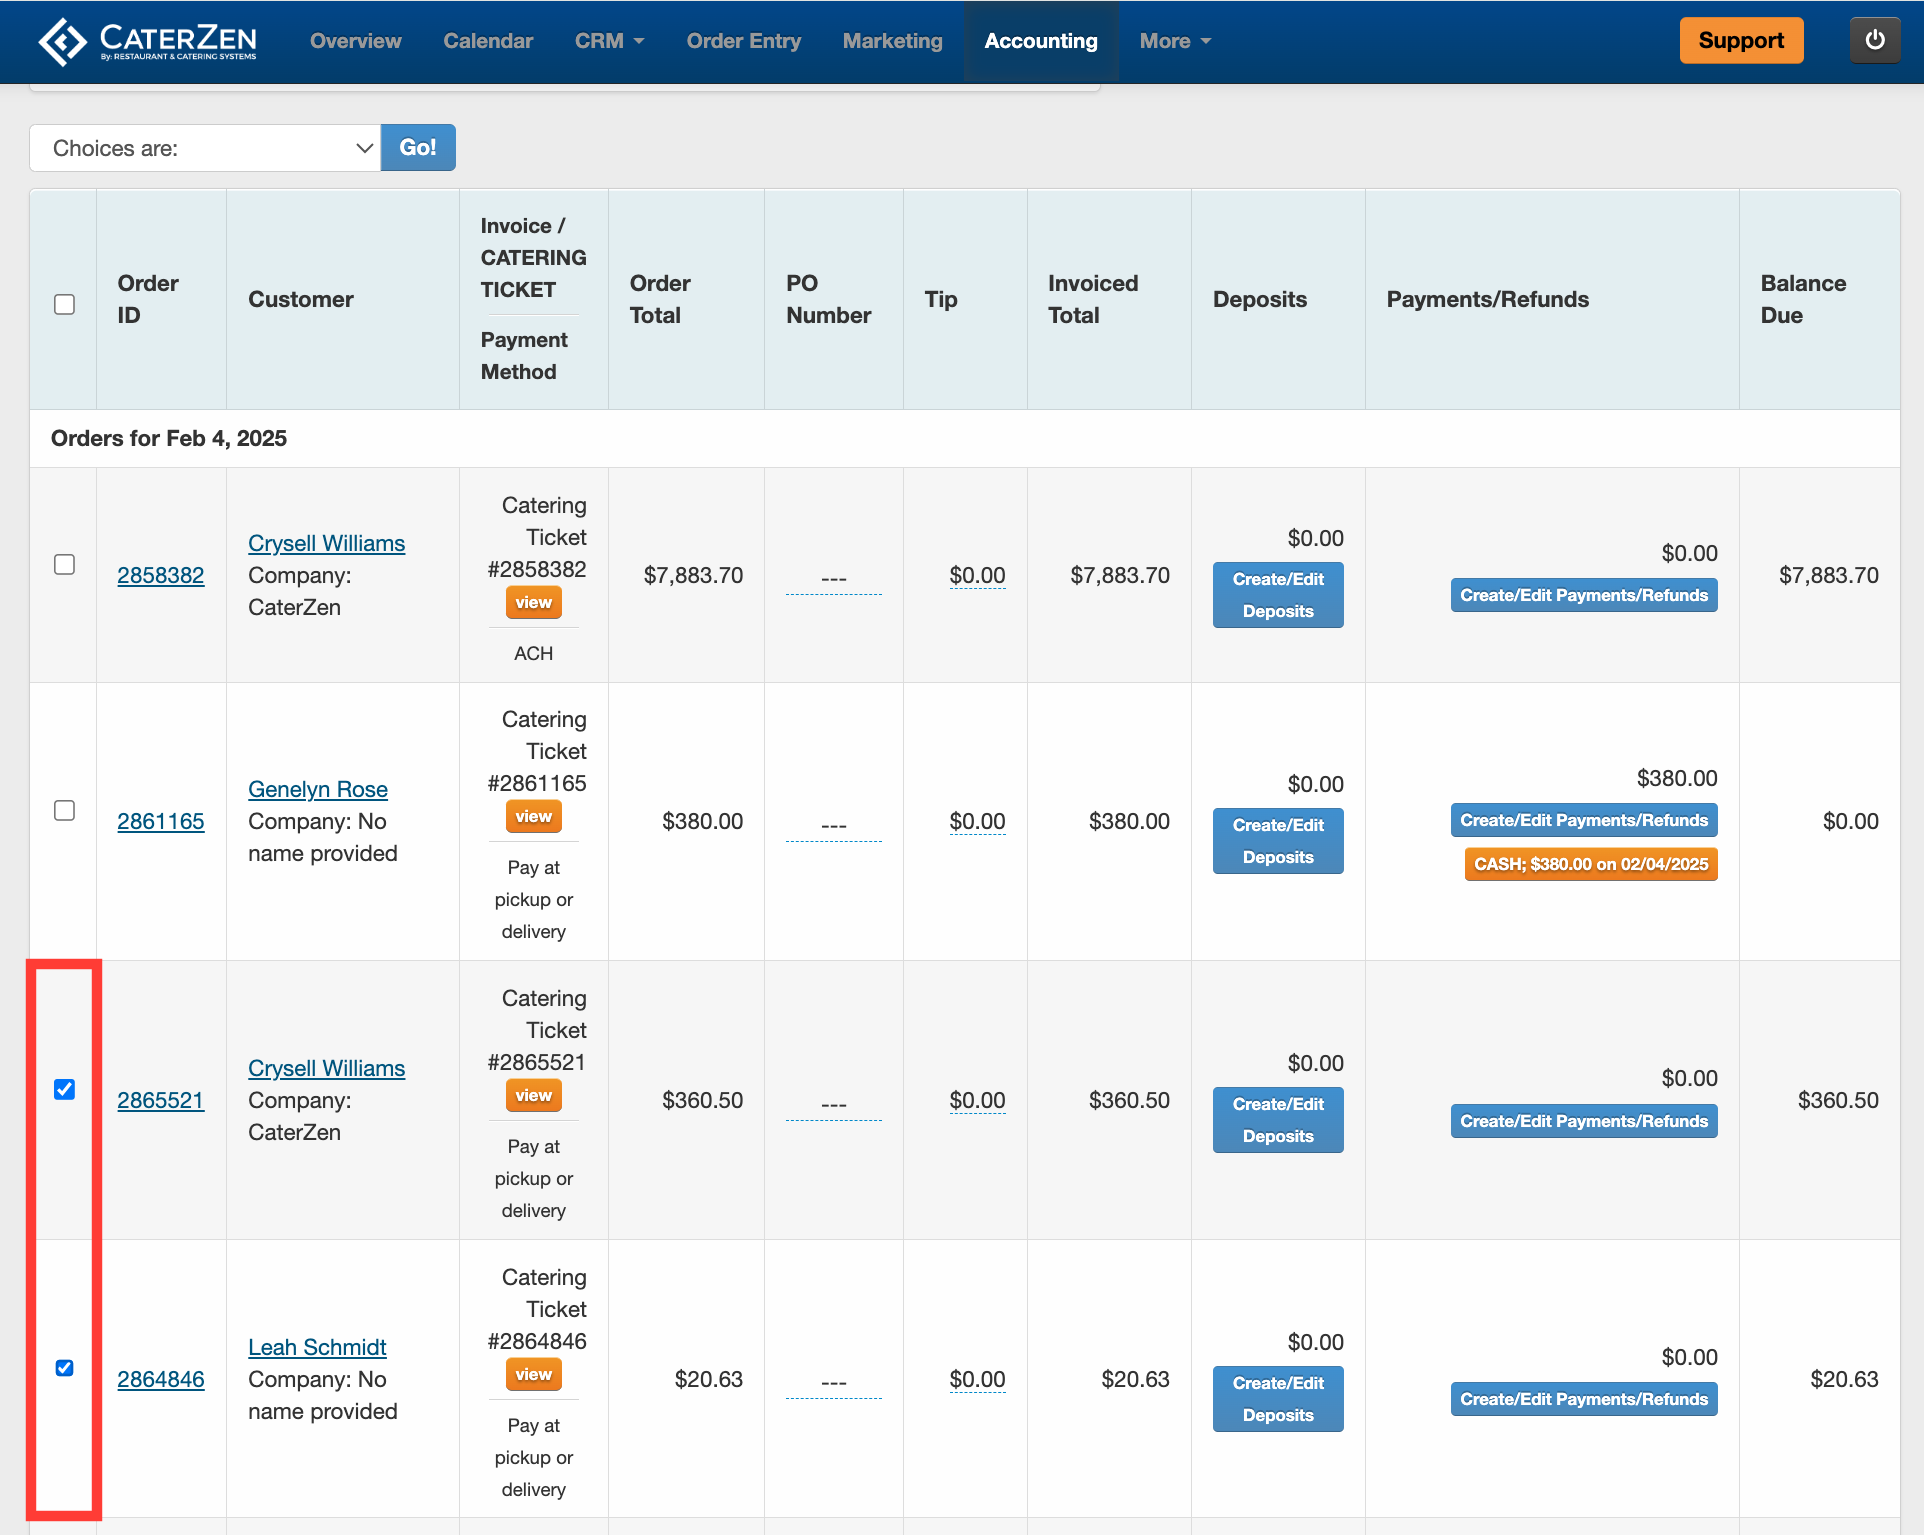Toggle the select-all checkbox in table header

64,304
